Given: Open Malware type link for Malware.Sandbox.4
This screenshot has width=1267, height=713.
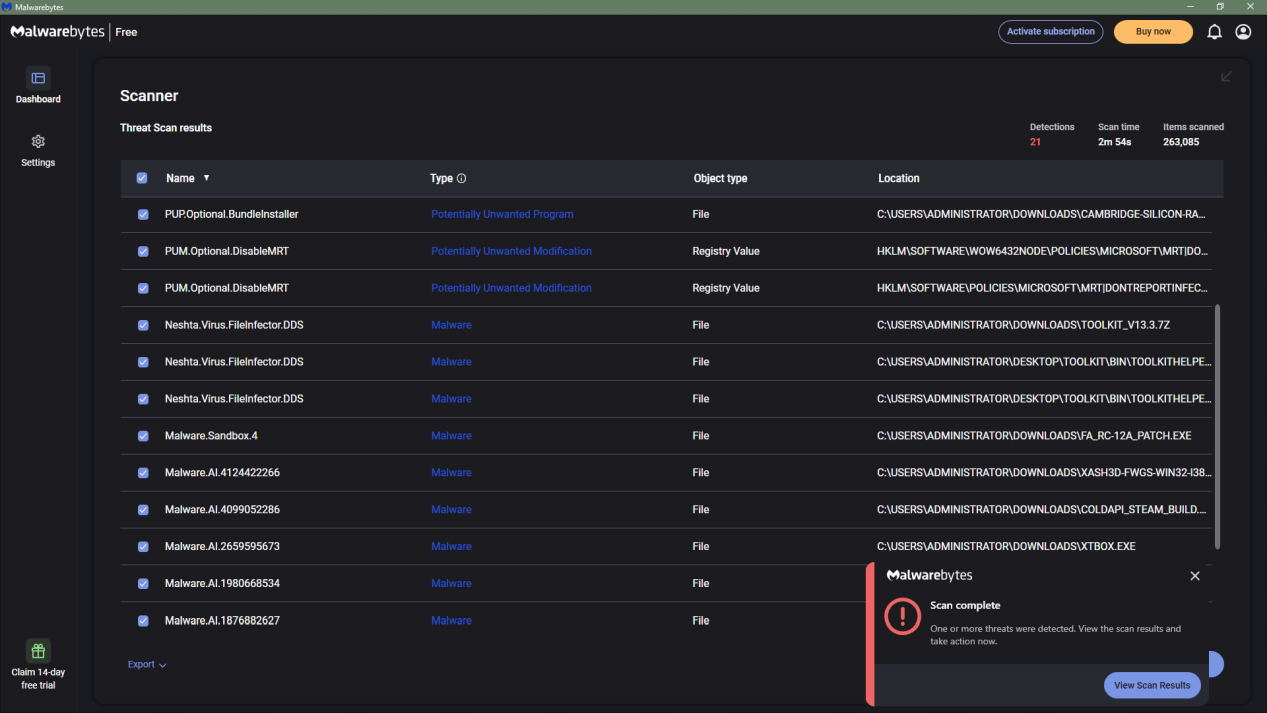Looking at the screenshot, I should [x=451, y=436].
